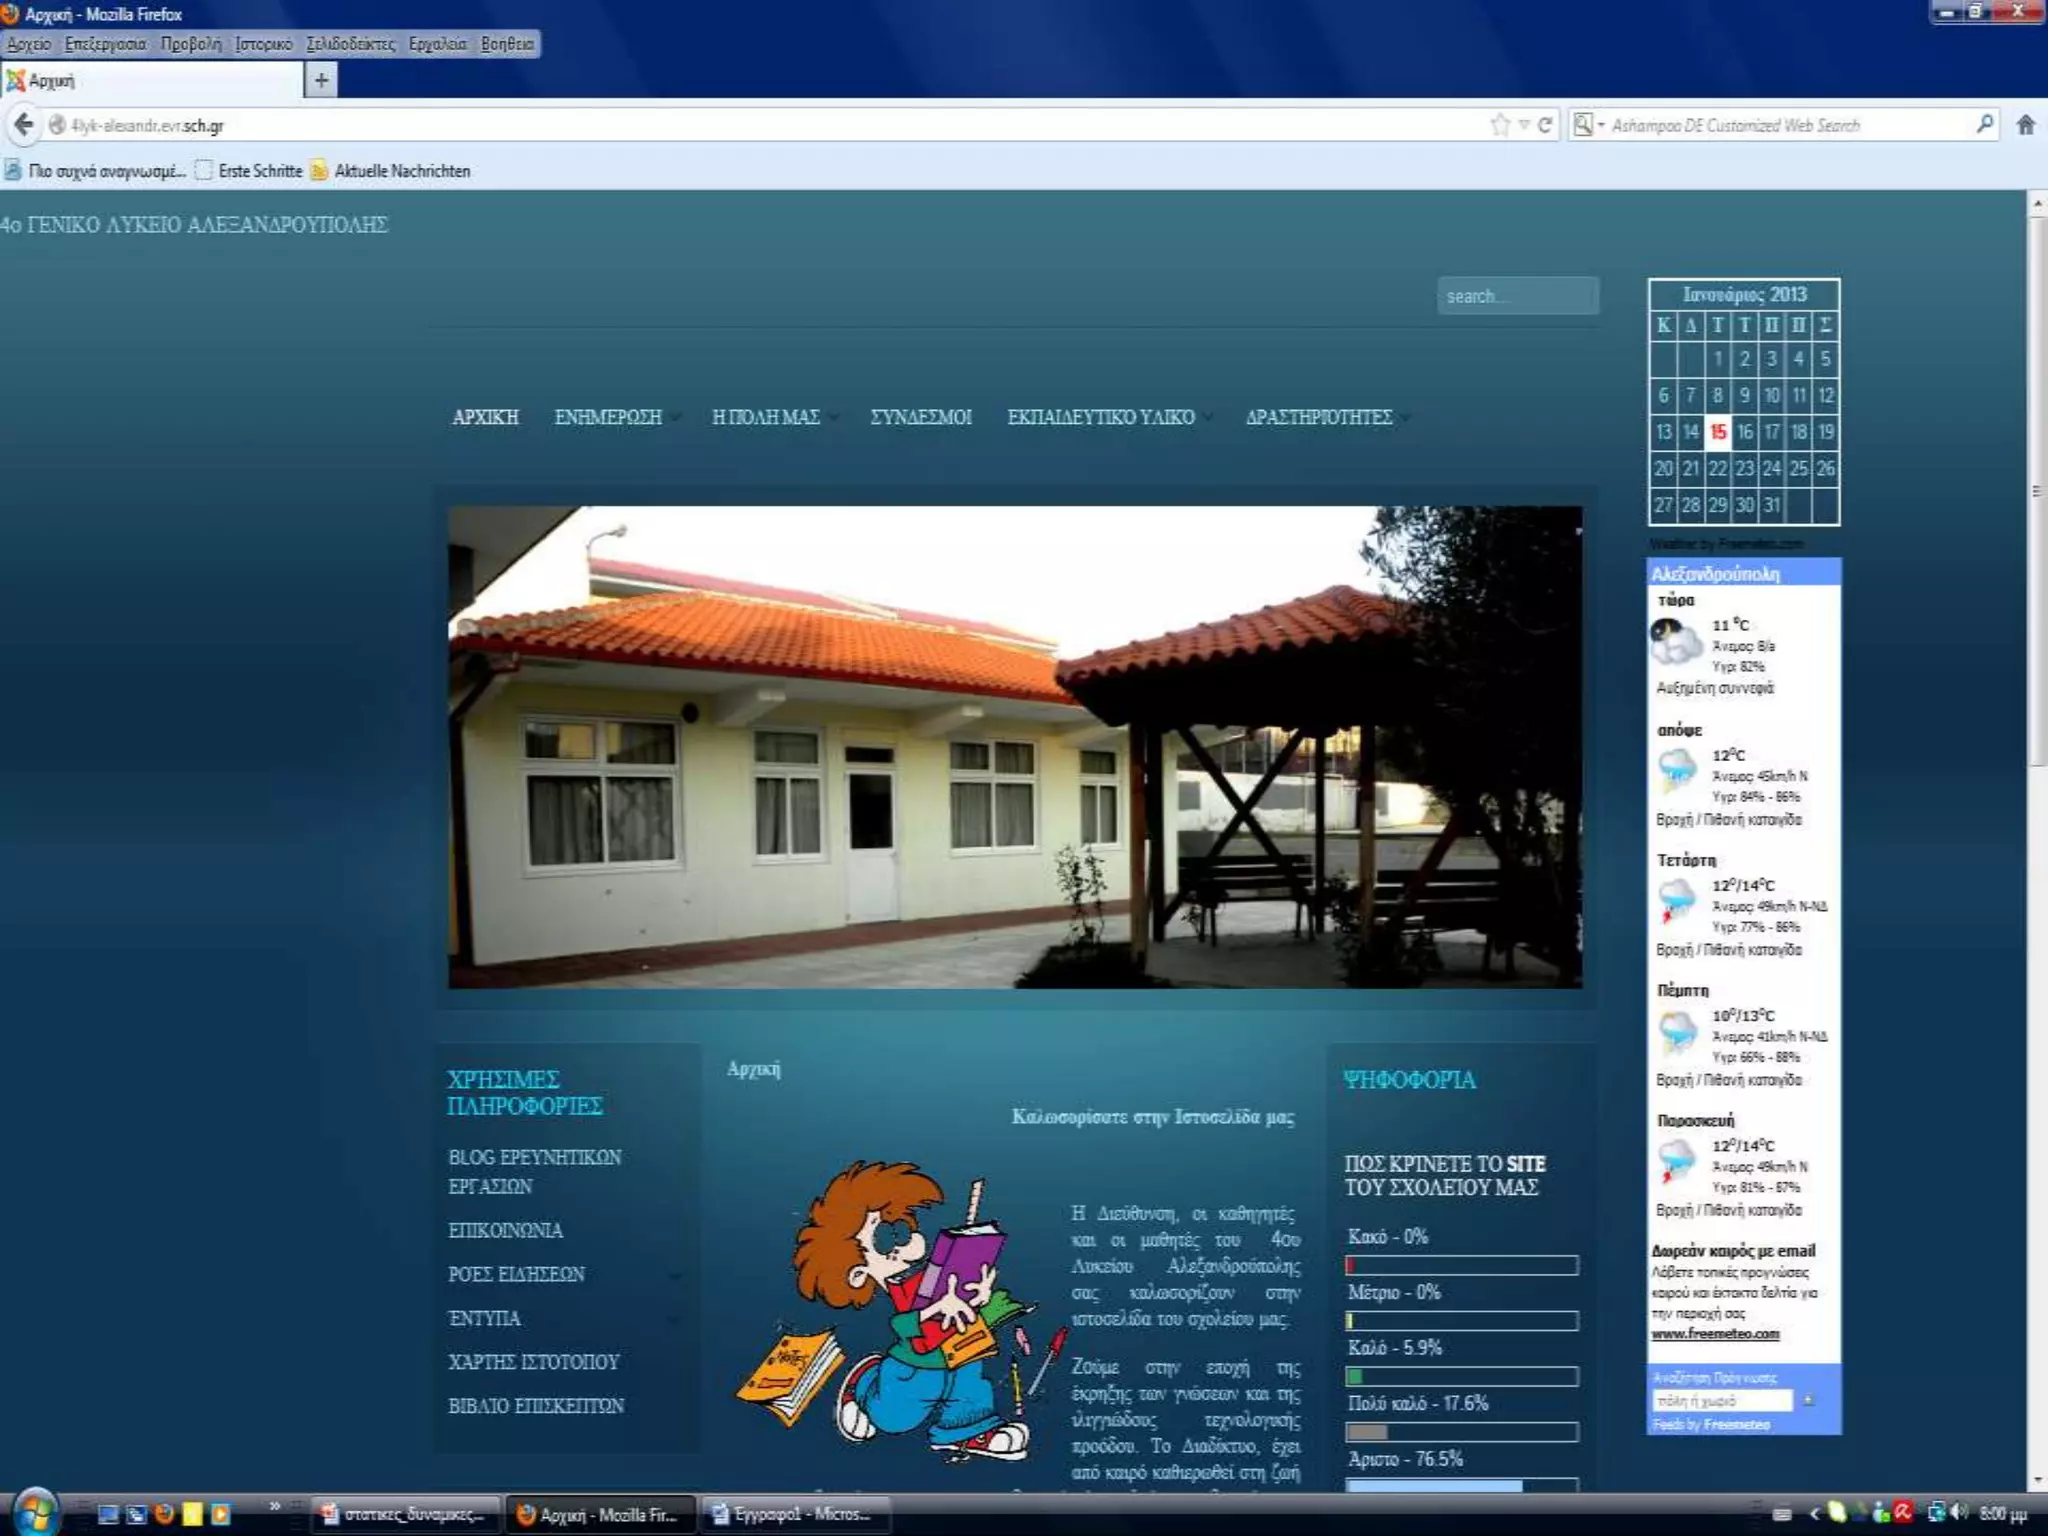Bookmark this page with the star icon
The width and height of the screenshot is (2048, 1536).
tap(1500, 125)
